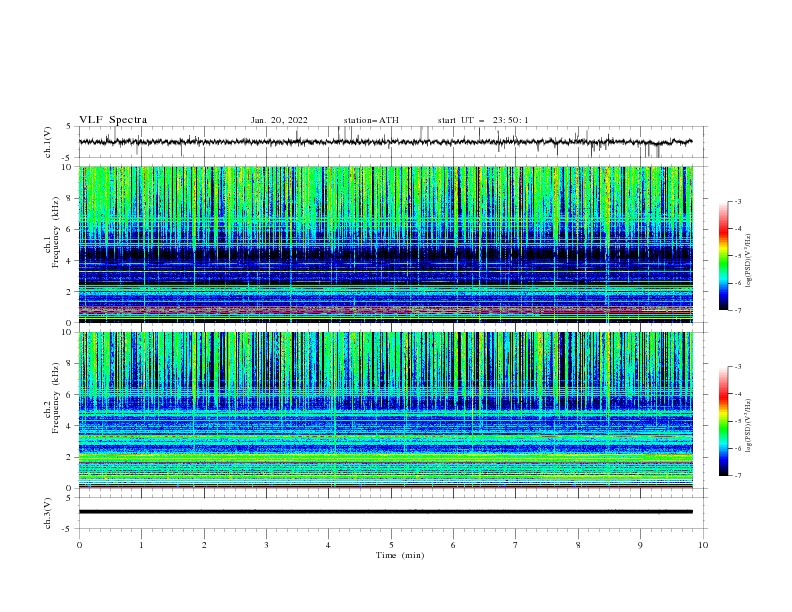792x612 pixels.
Task: Click the "4" tick on the time axis
Action: coord(328,545)
